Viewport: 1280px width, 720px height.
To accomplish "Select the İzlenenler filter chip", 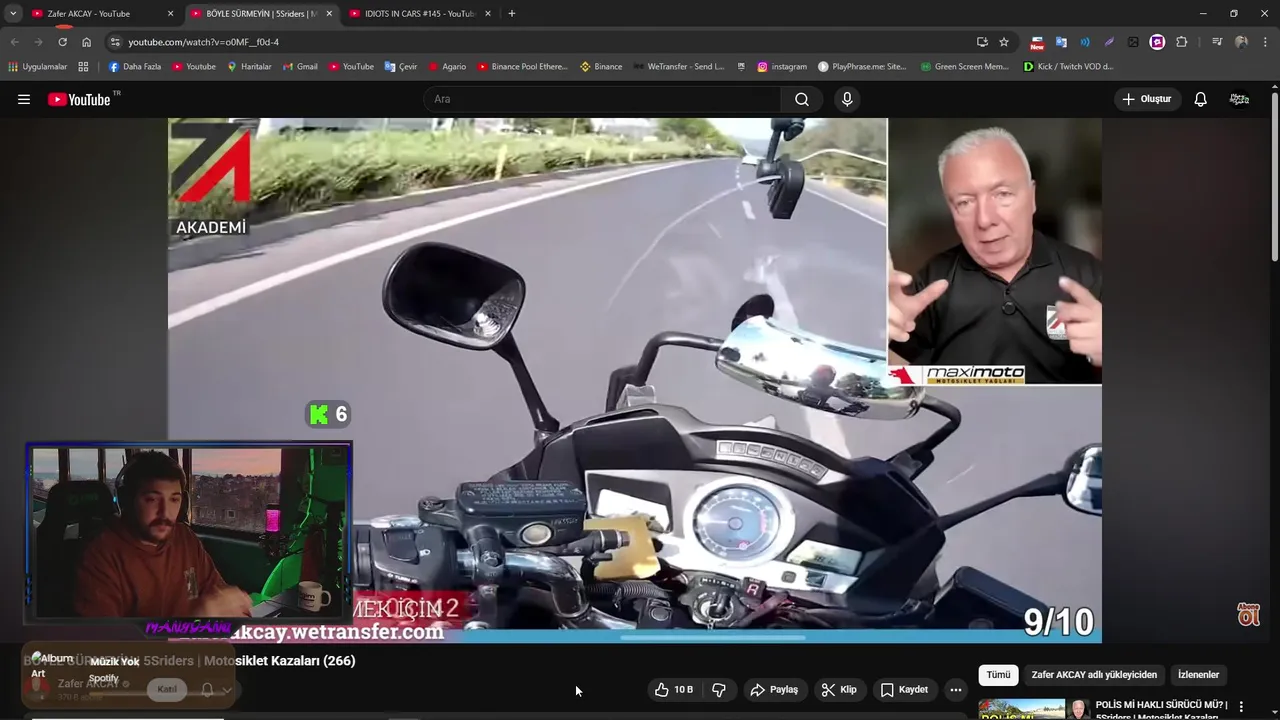I will (x=1198, y=675).
